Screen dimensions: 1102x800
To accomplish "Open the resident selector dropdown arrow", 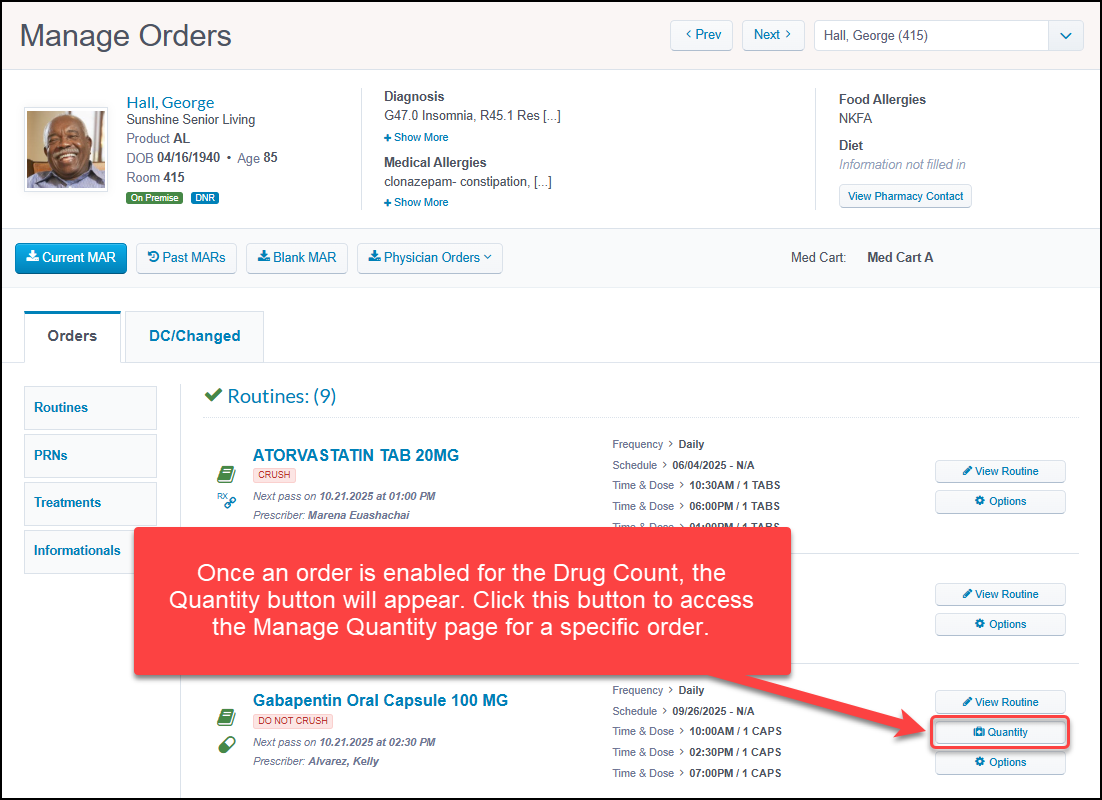I will tap(1065, 36).
